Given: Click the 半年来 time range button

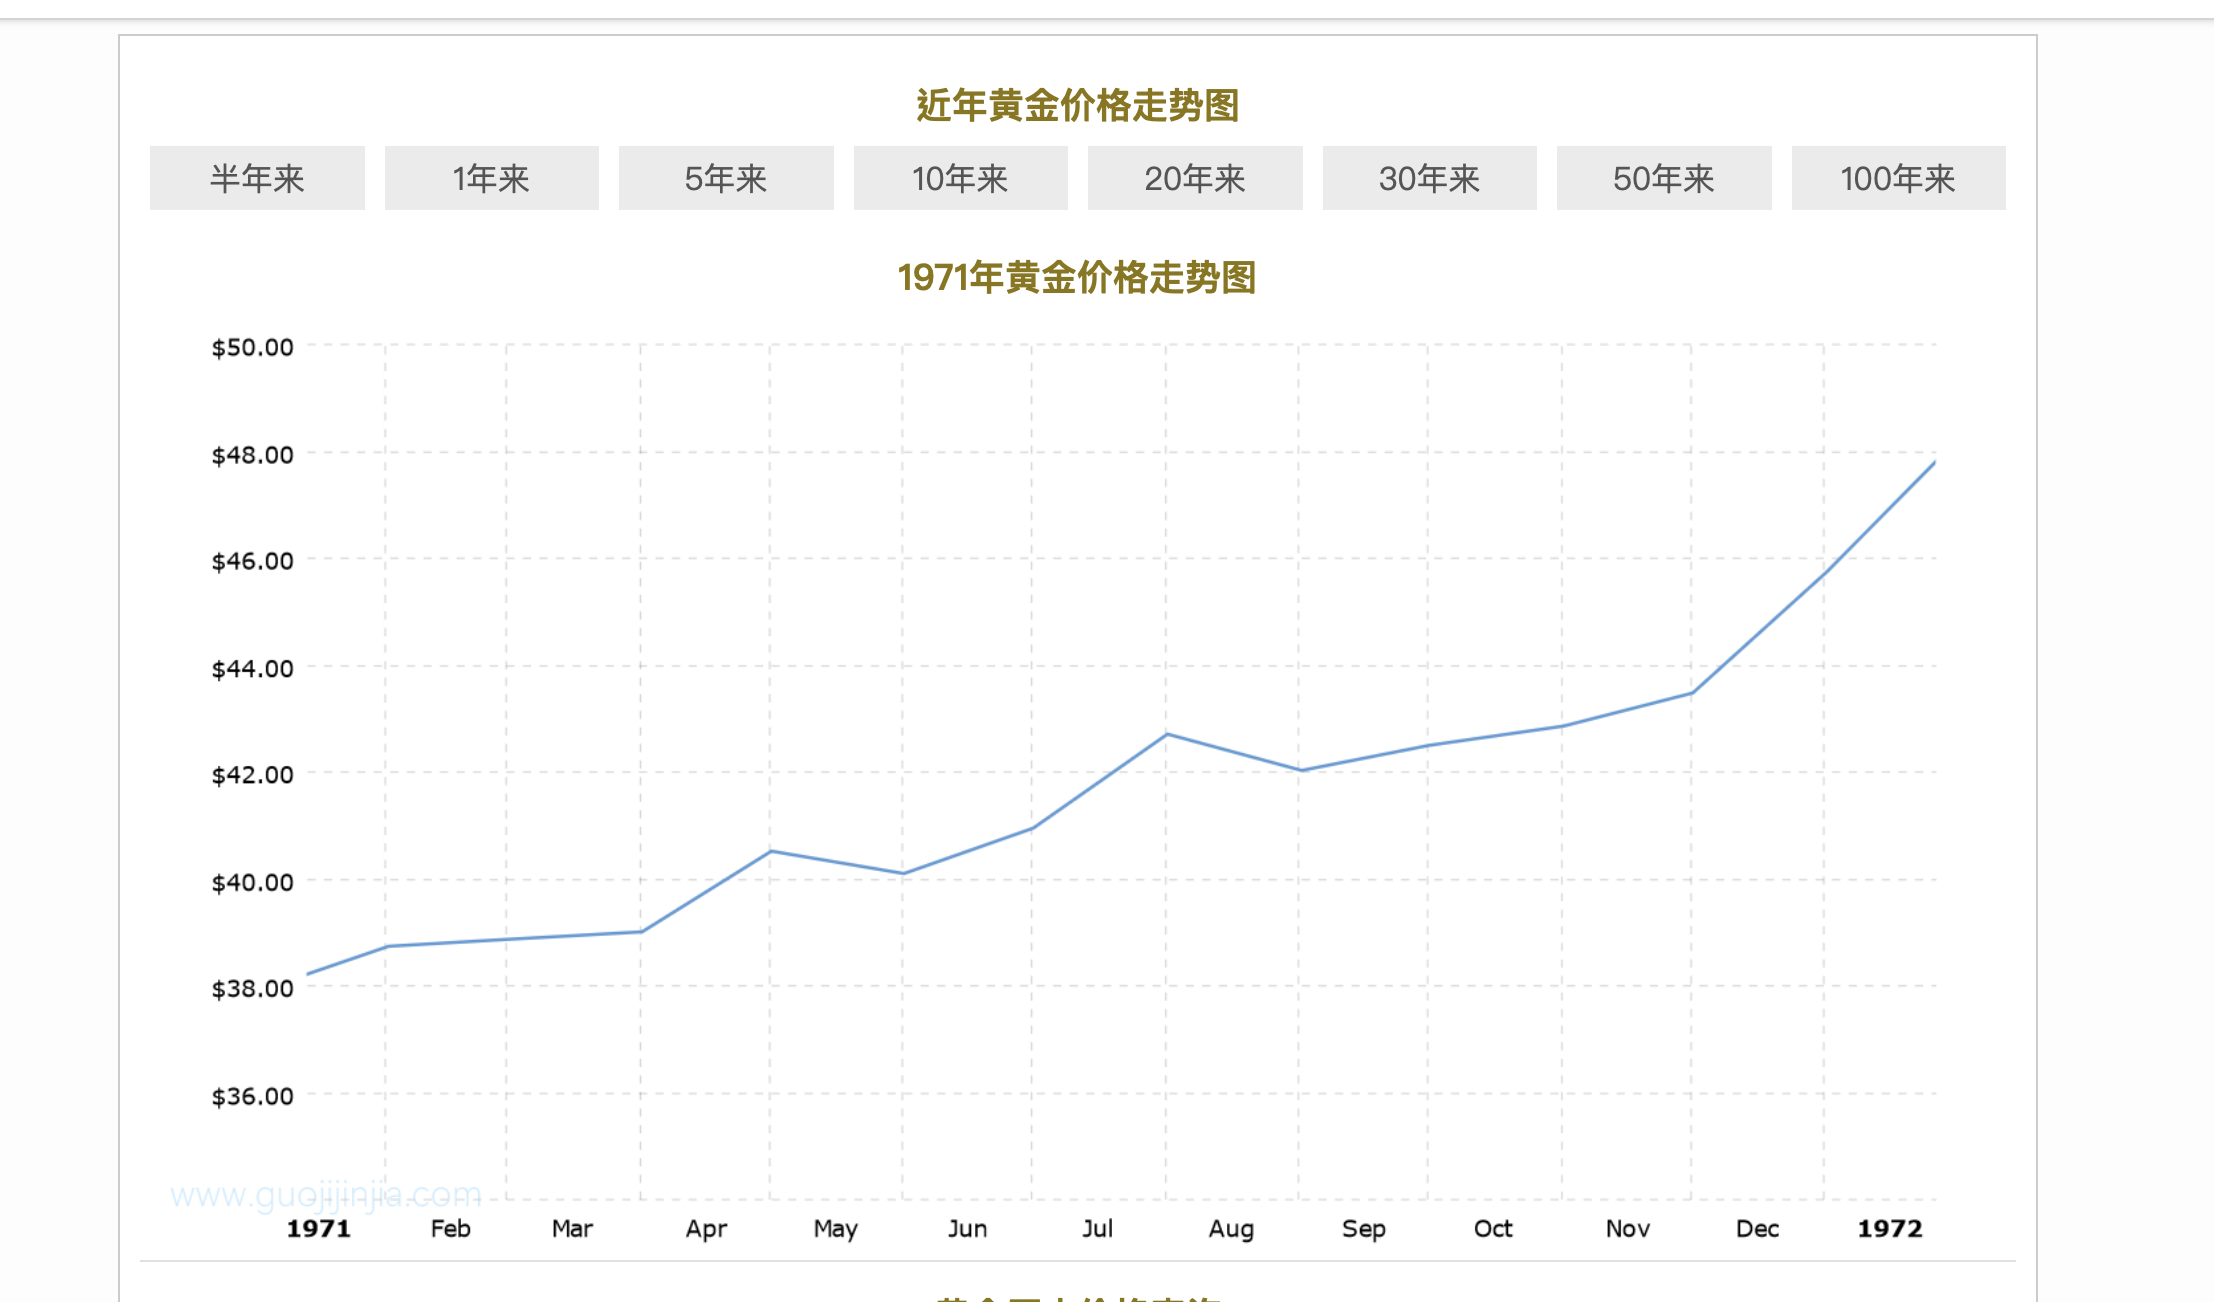Looking at the screenshot, I should pos(257,178).
